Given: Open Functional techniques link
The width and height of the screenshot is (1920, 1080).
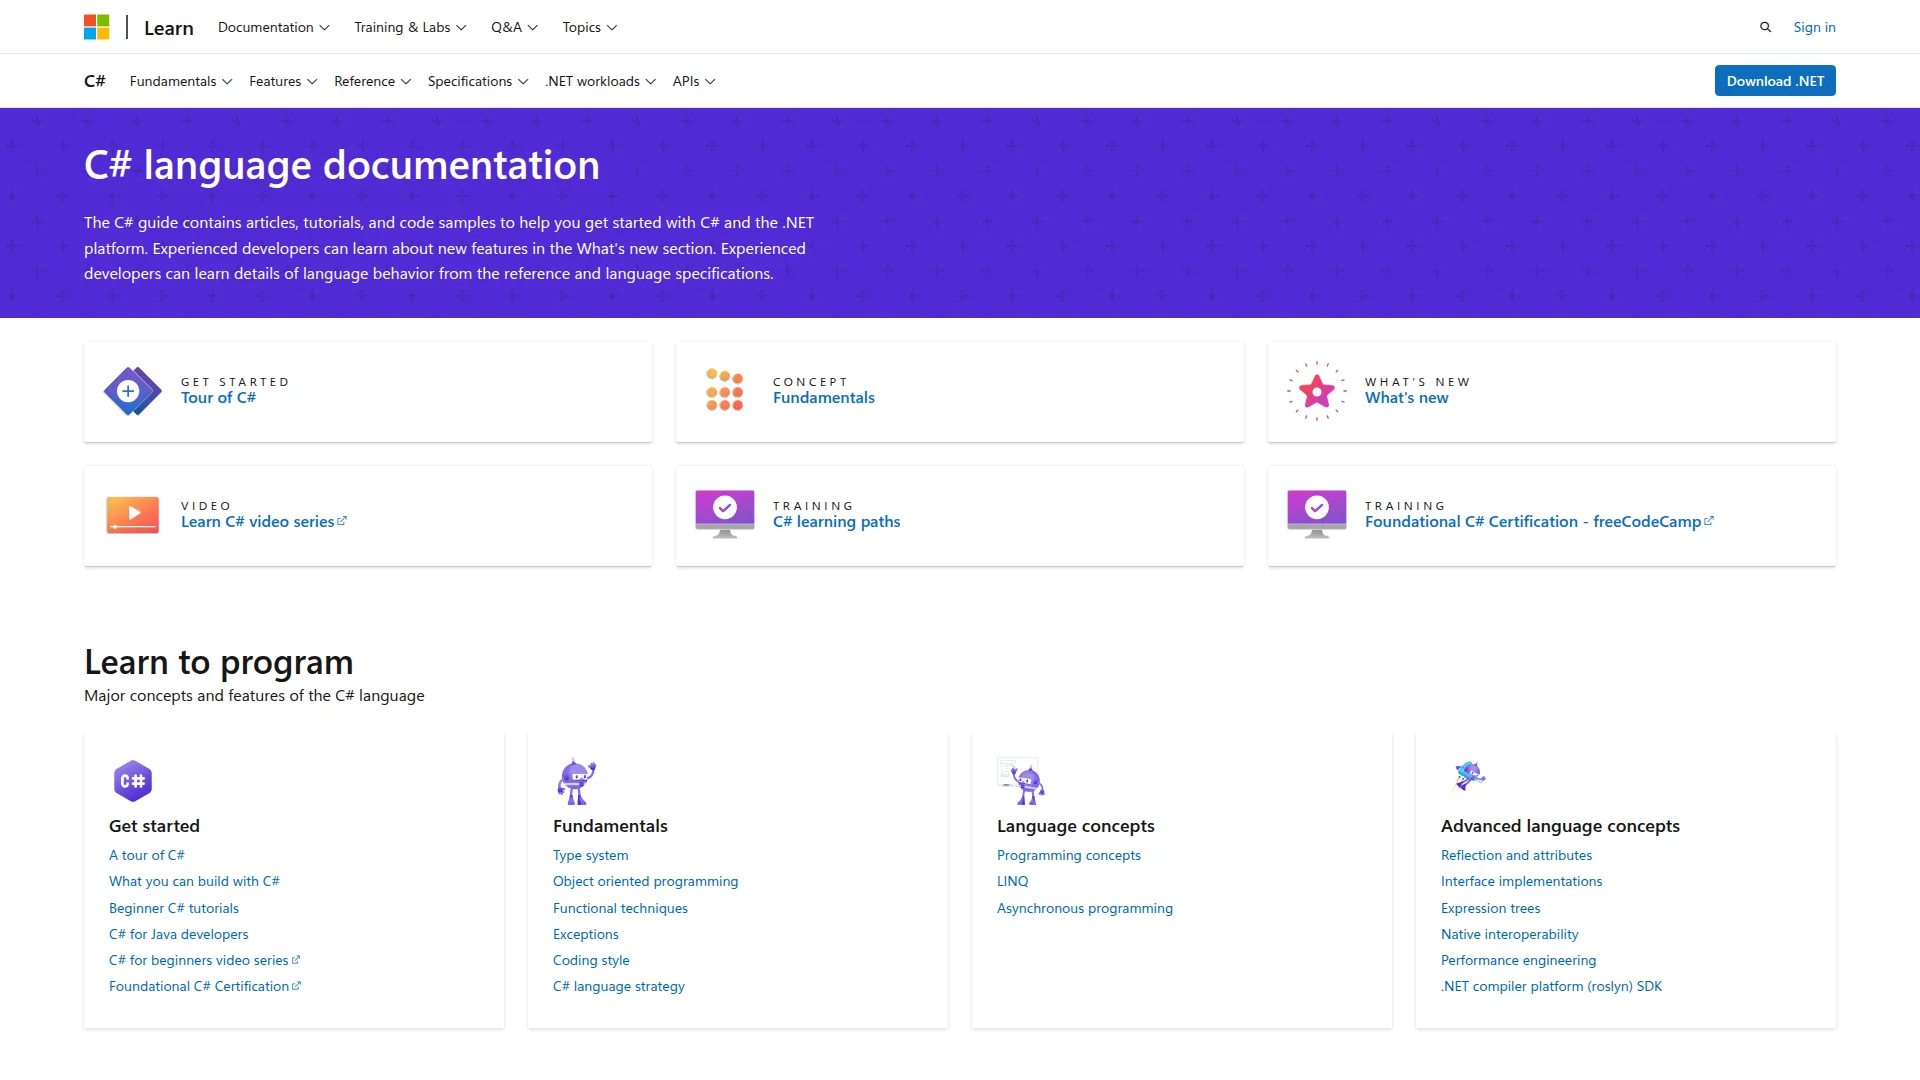Looking at the screenshot, I should [620, 908].
